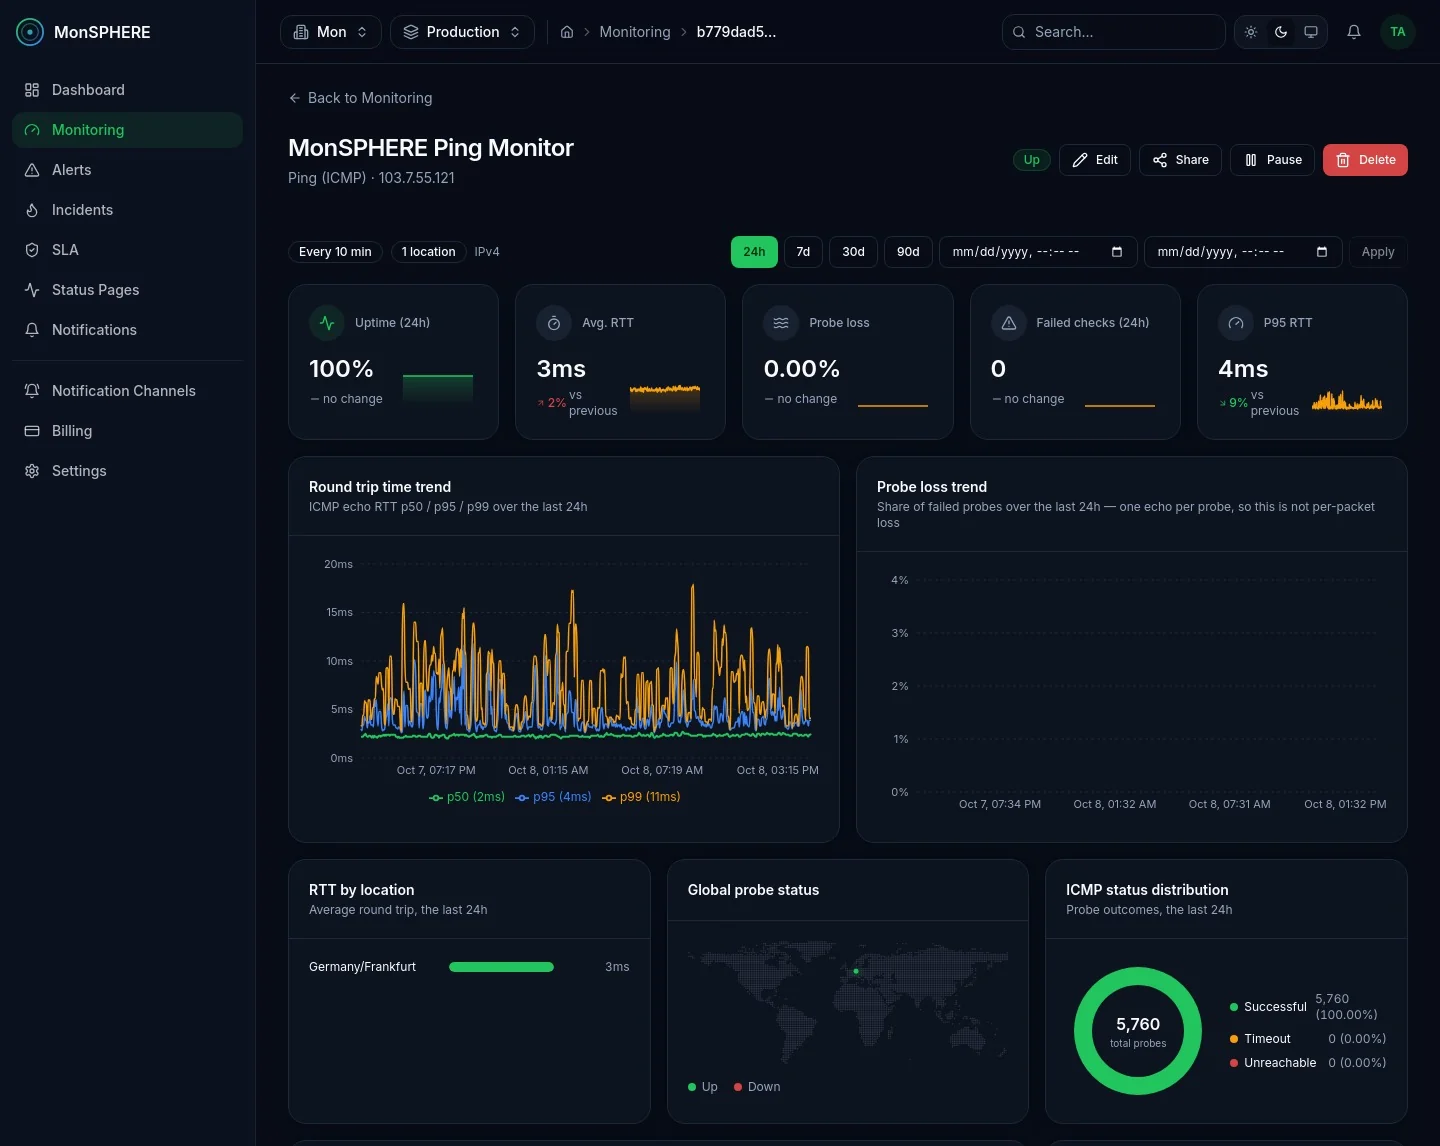Open SLA in the sidebar
Screen dimensions: 1440x1146
pyautogui.click(x=127, y=250)
